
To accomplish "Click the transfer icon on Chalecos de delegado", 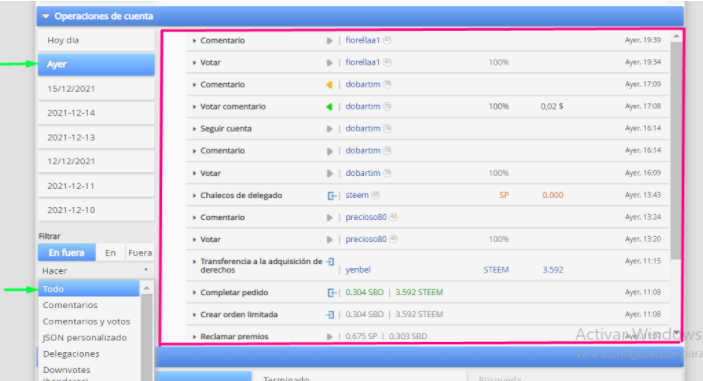I will pyautogui.click(x=331, y=195).
